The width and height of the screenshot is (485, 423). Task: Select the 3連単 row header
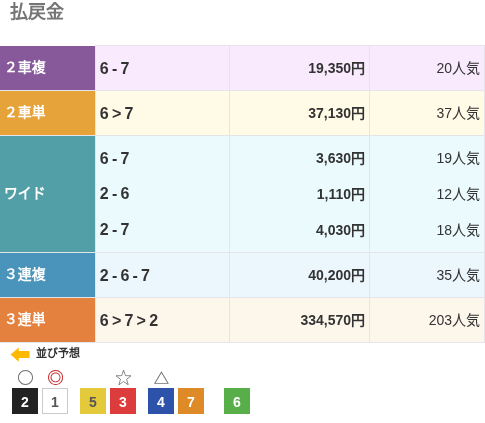point(47,320)
